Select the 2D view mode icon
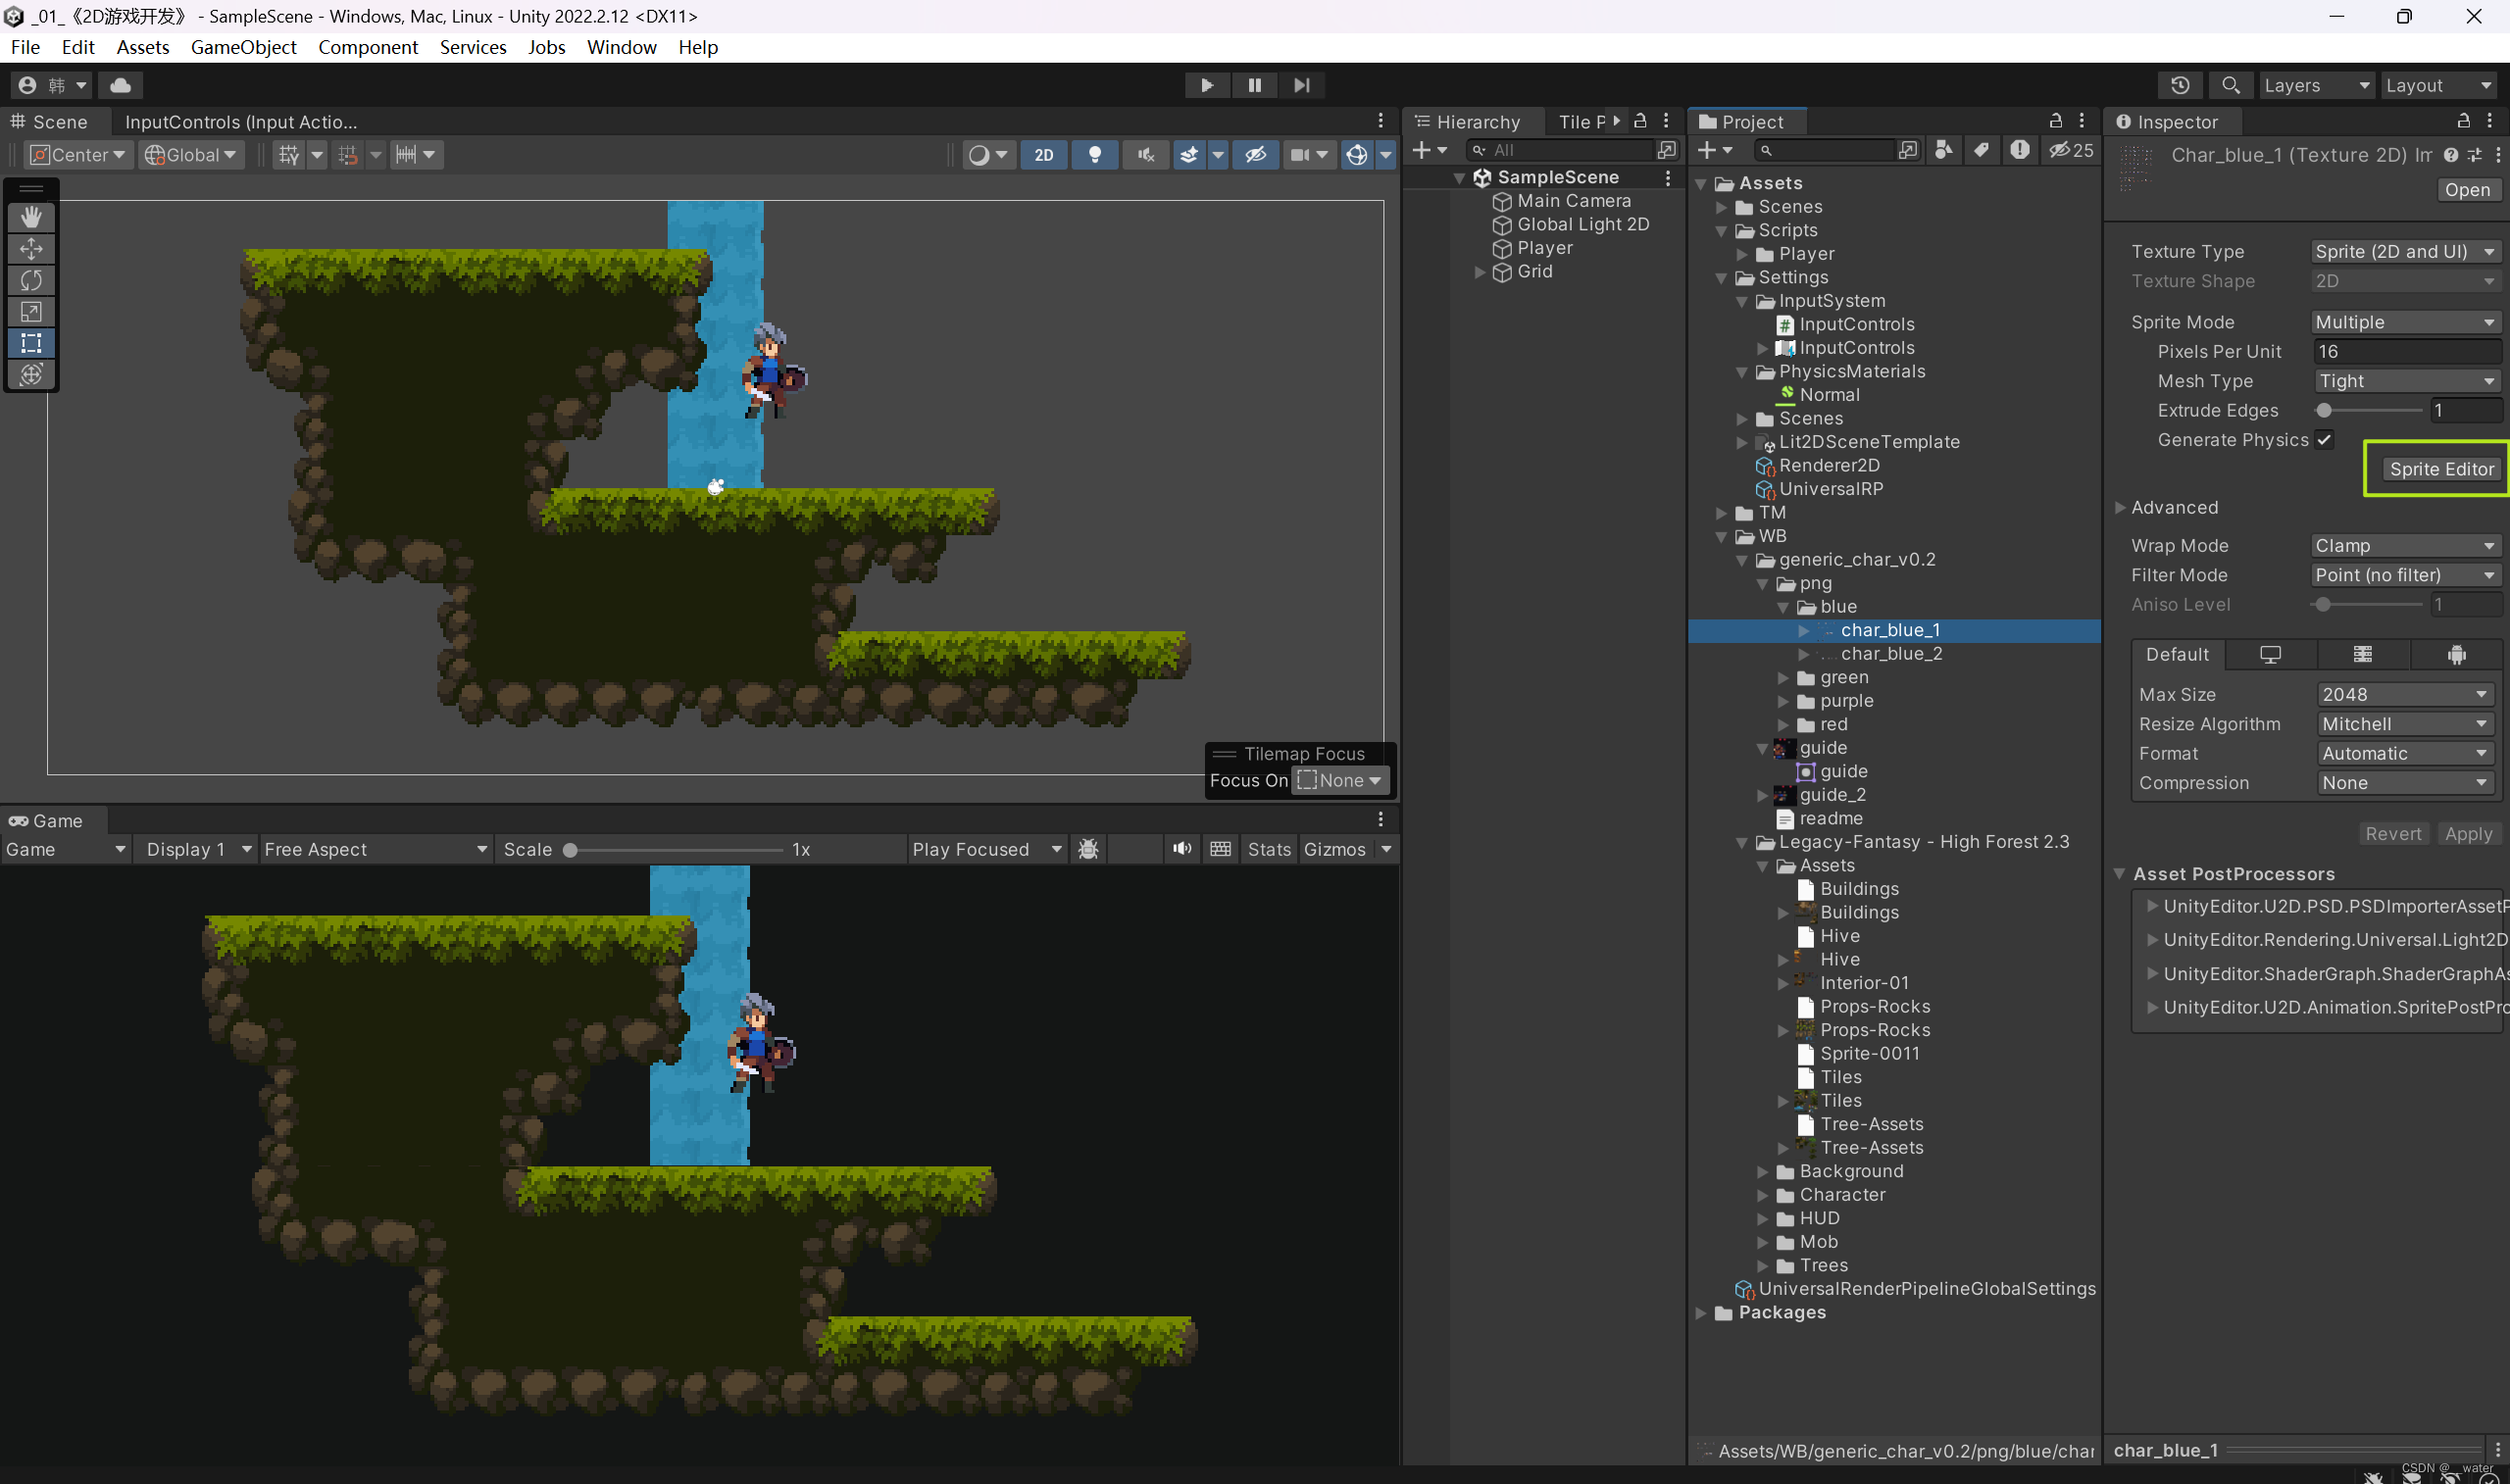 click(1044, 154)
